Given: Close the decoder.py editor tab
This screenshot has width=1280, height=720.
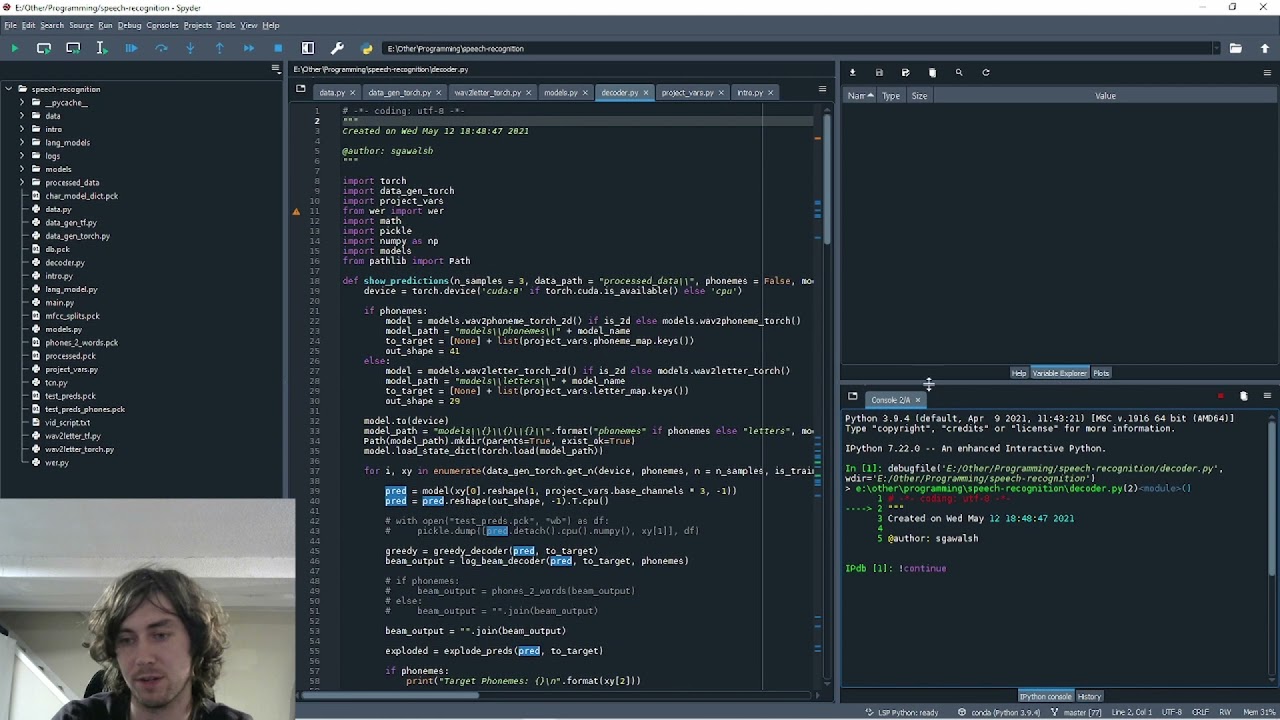Looking at the screenshot, I should tap(646, 93).
